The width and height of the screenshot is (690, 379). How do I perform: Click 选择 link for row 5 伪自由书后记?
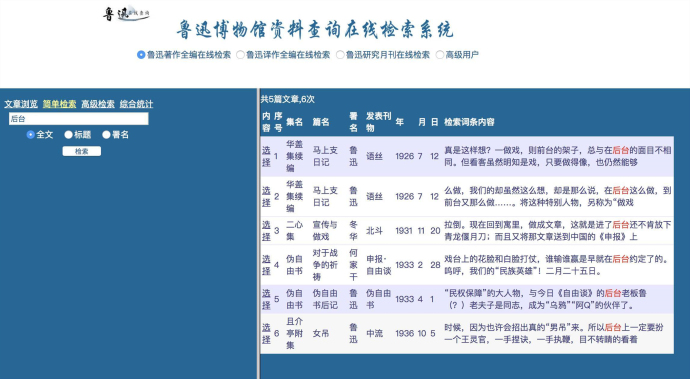266,299
